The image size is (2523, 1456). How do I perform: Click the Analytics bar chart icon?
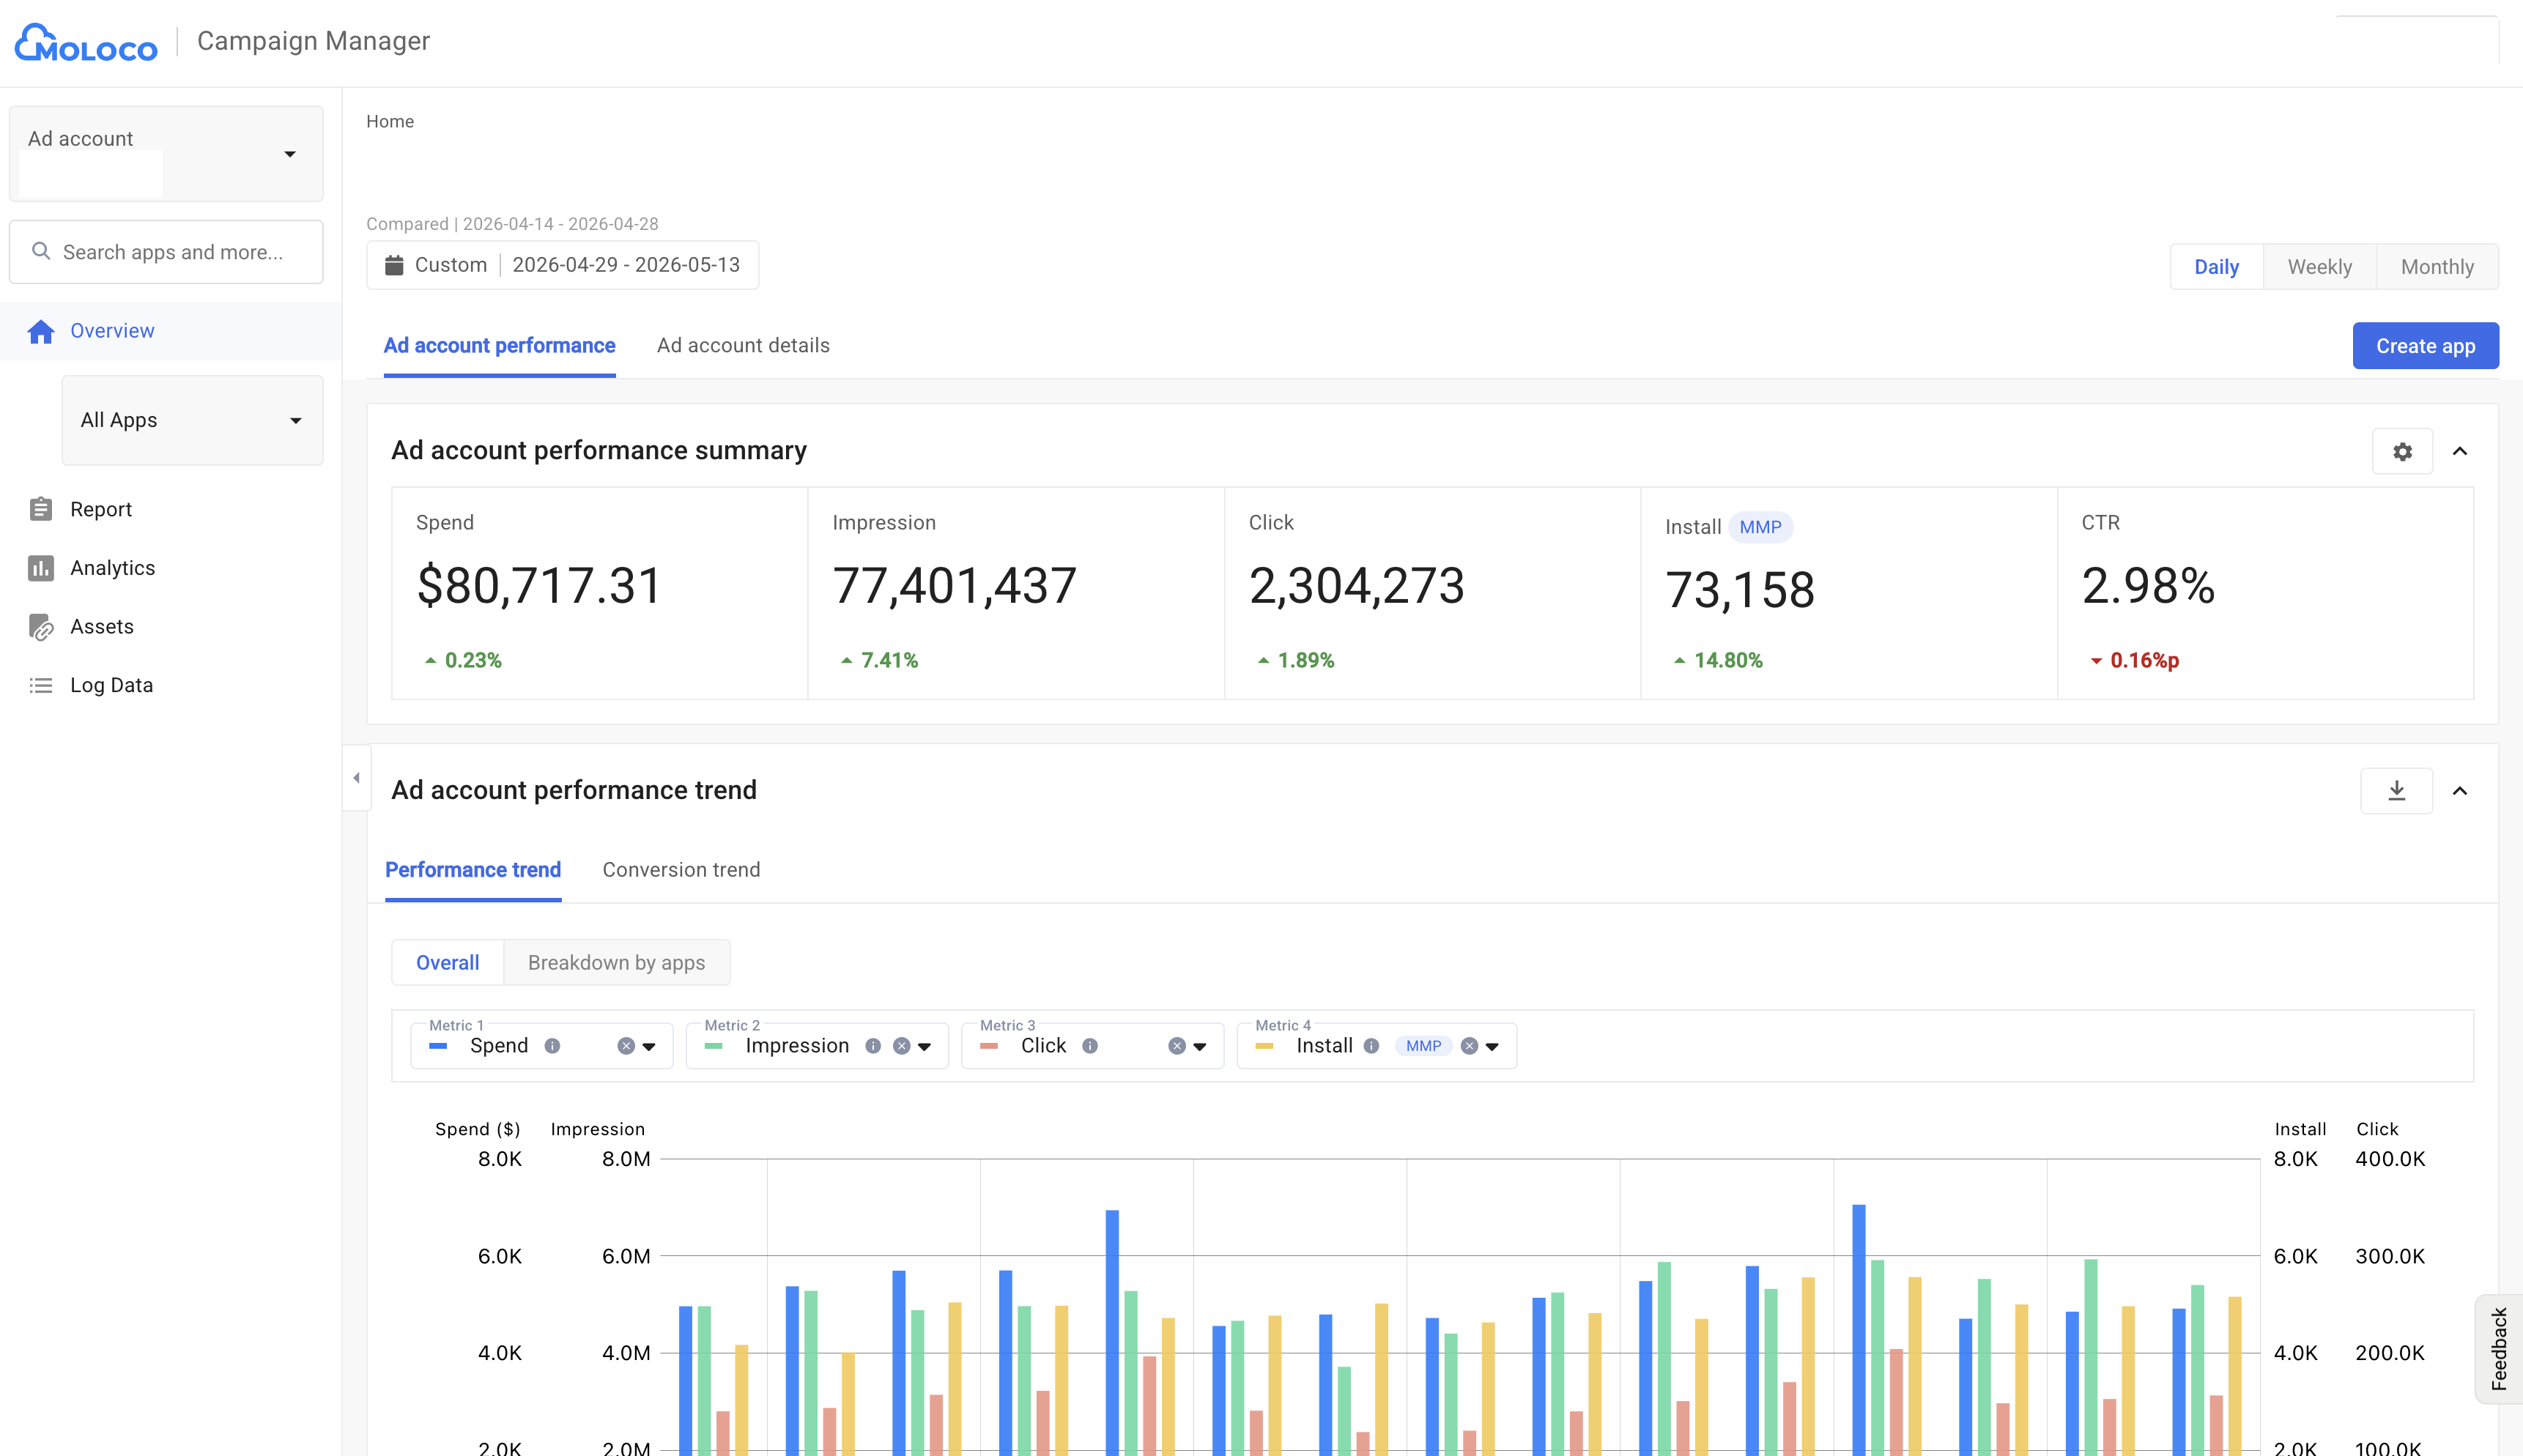coord(41,568)
